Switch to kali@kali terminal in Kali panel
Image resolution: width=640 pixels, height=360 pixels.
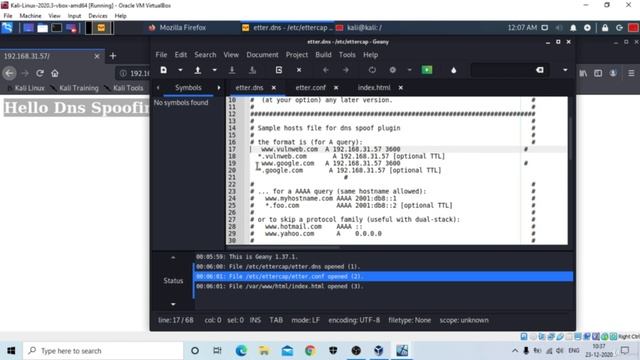[x=359, y=28]
